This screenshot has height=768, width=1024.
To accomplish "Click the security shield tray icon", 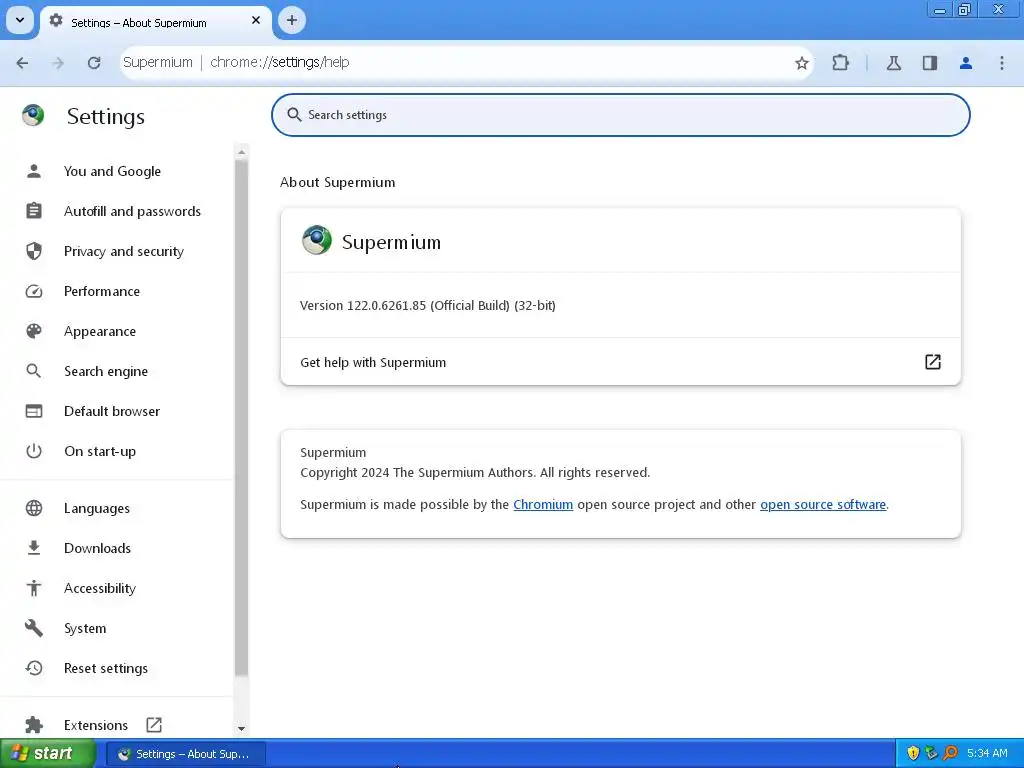I will [x=913, y=753].
